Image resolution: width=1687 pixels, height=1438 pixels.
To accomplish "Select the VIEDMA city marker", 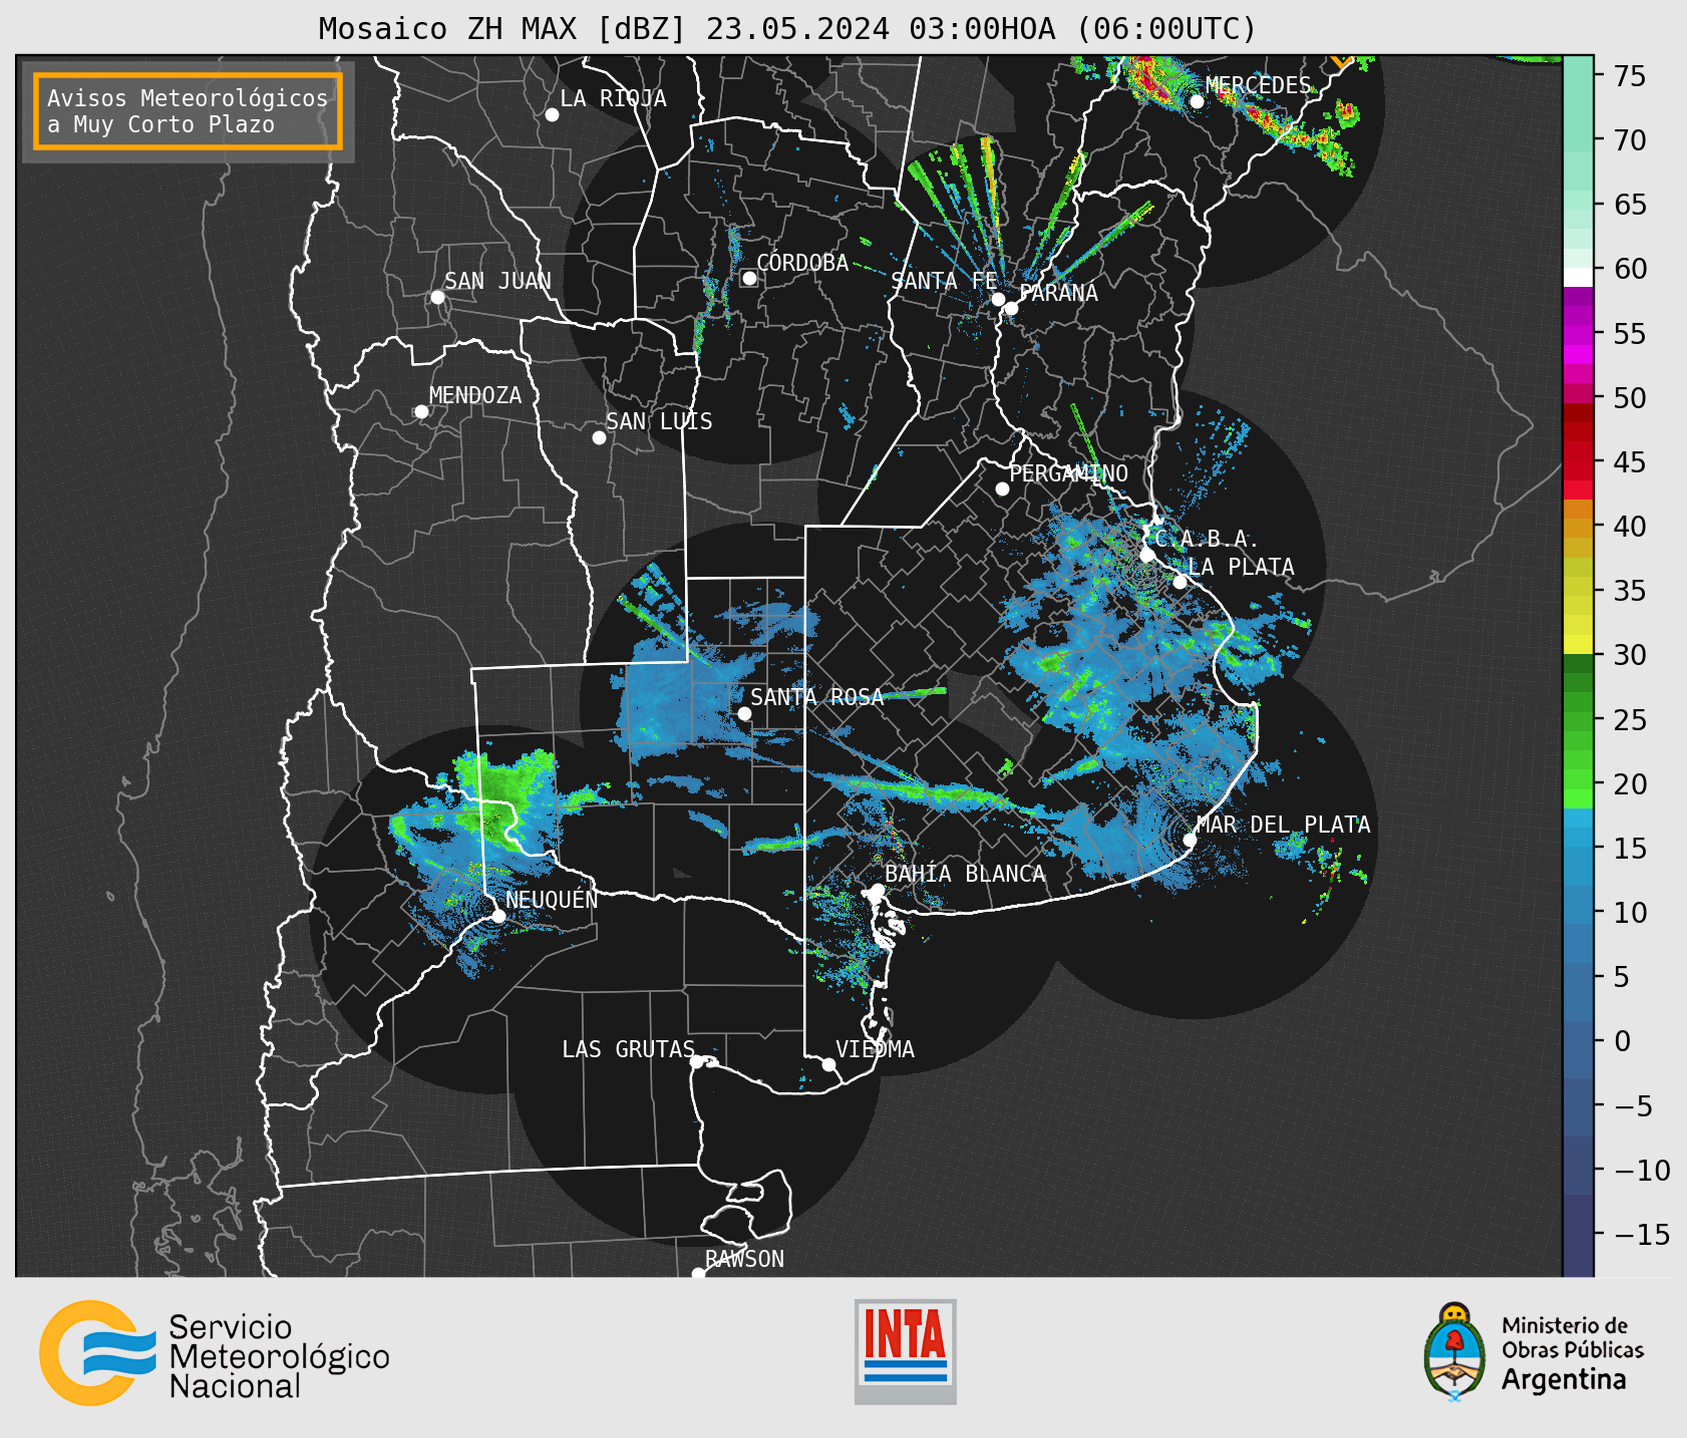I will coord(828,1064).
